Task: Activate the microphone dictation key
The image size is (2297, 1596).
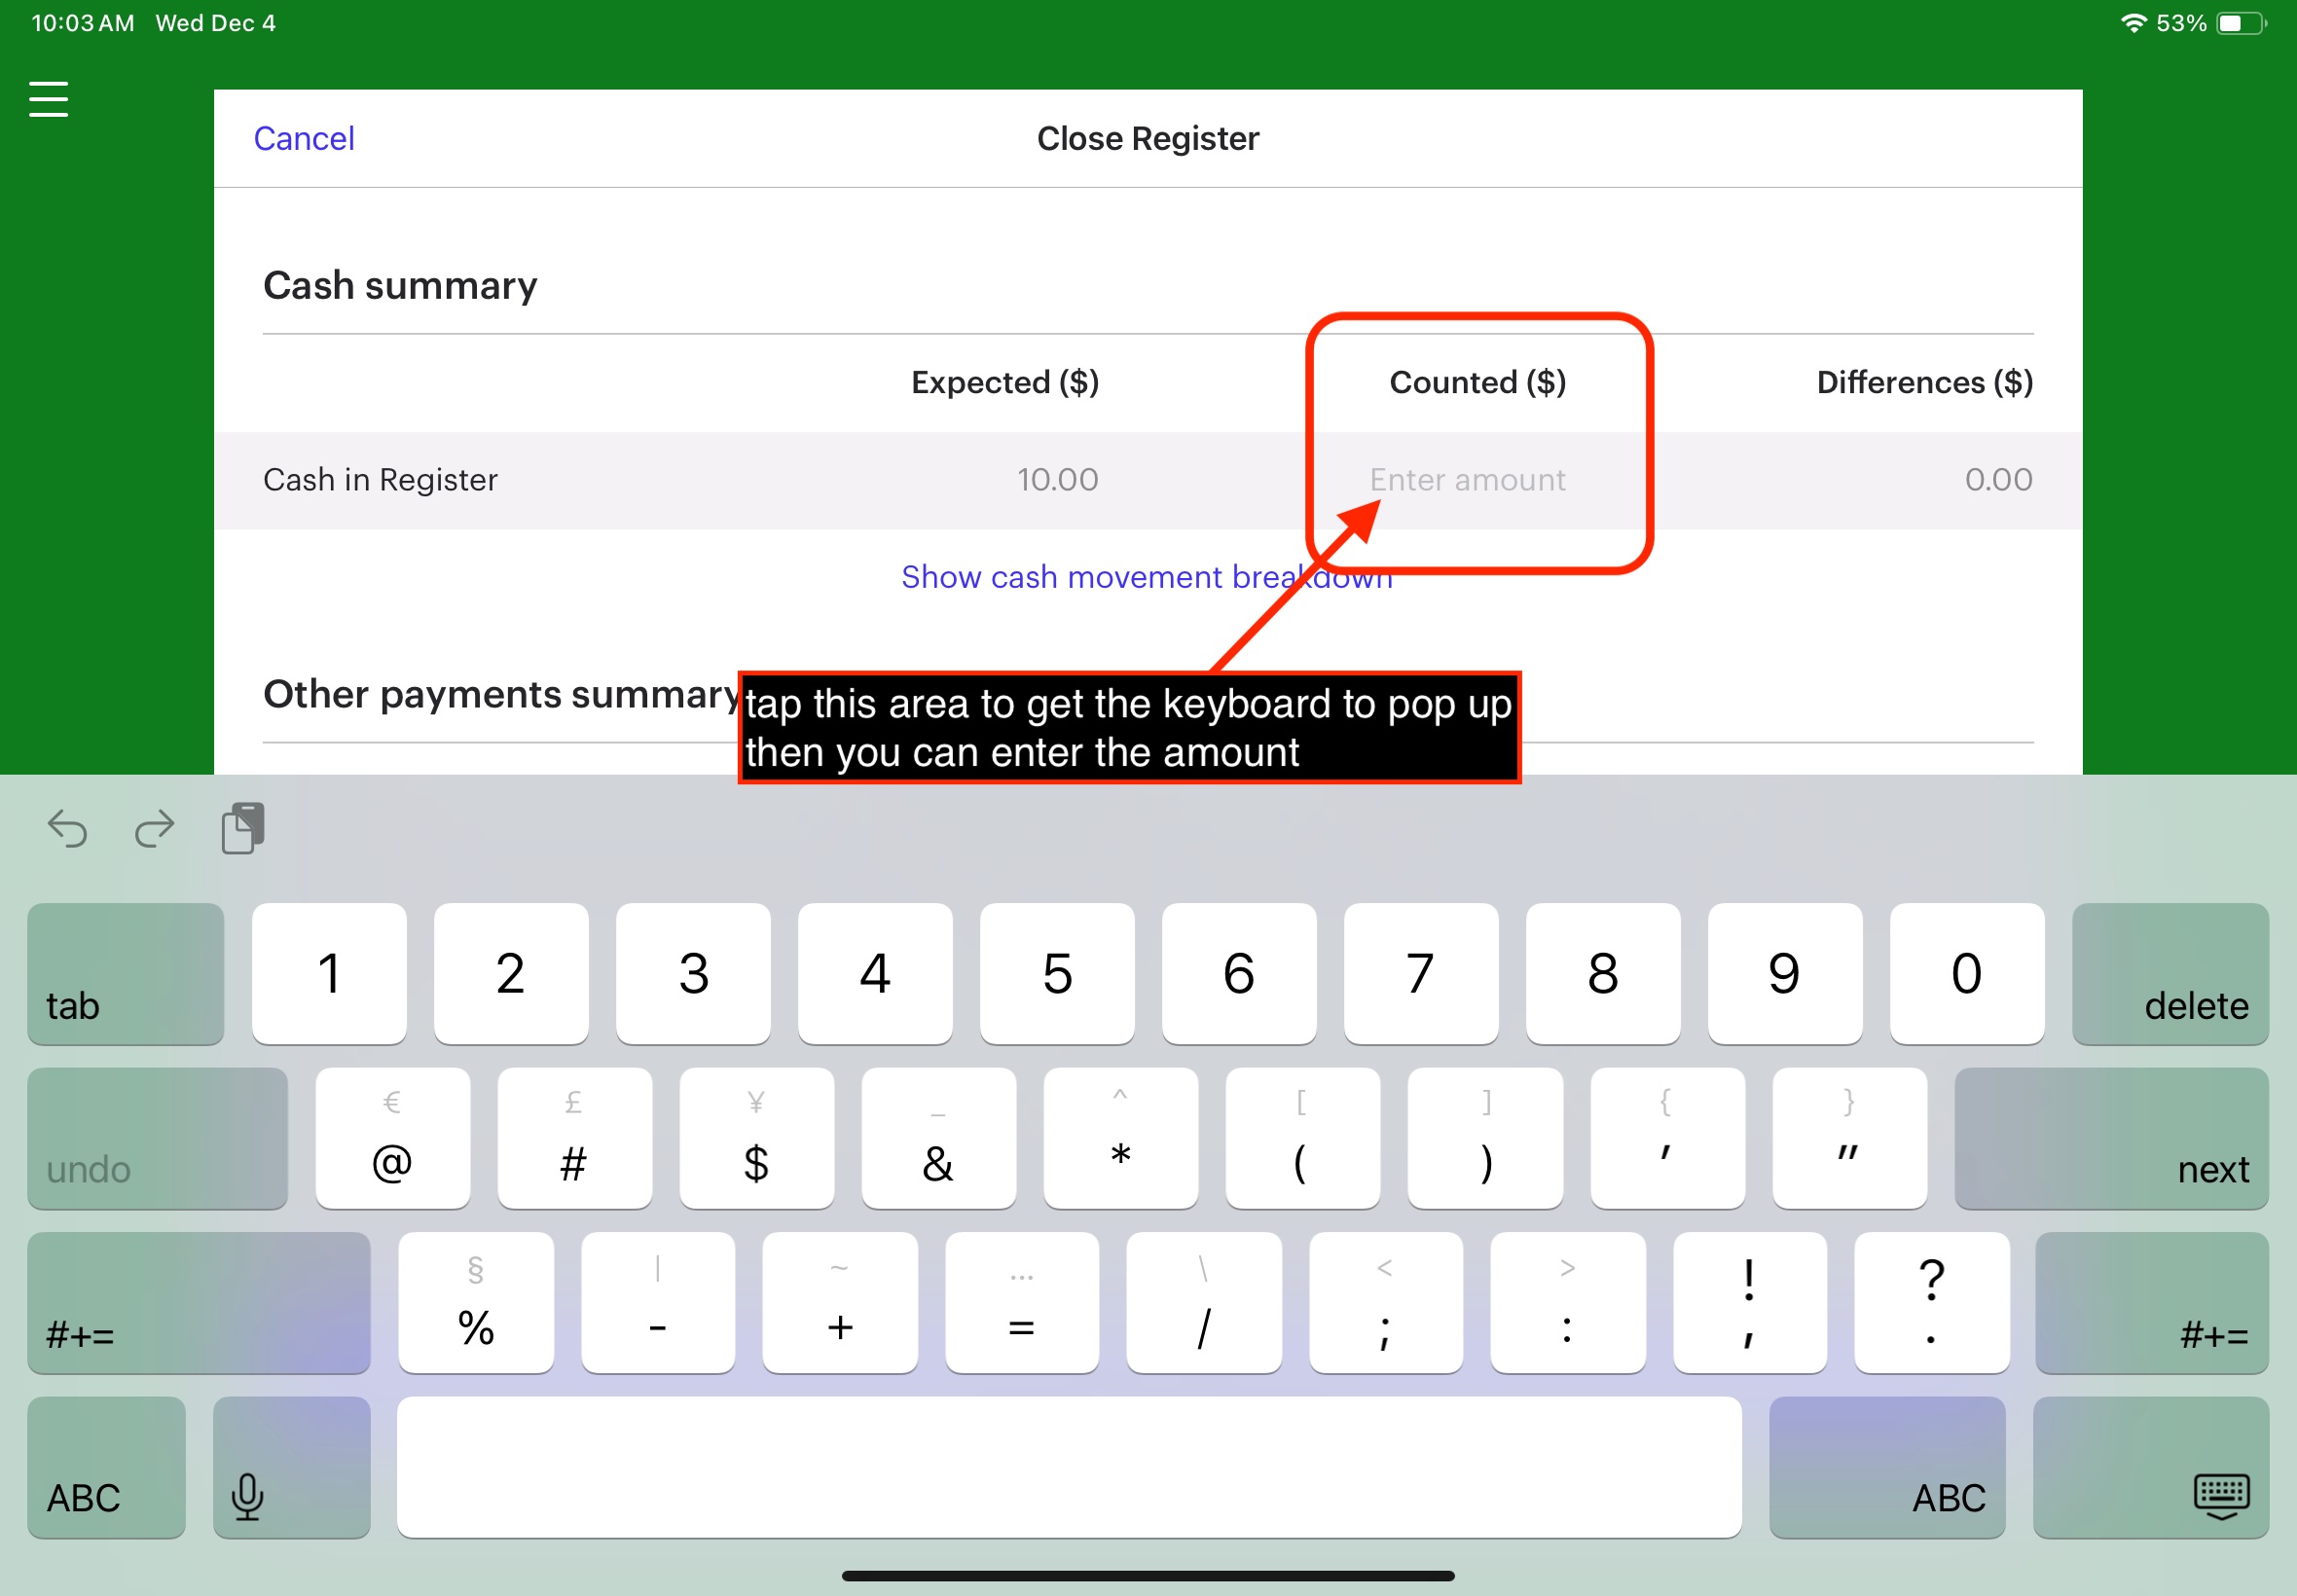Action: click(x=291, y=1467)
